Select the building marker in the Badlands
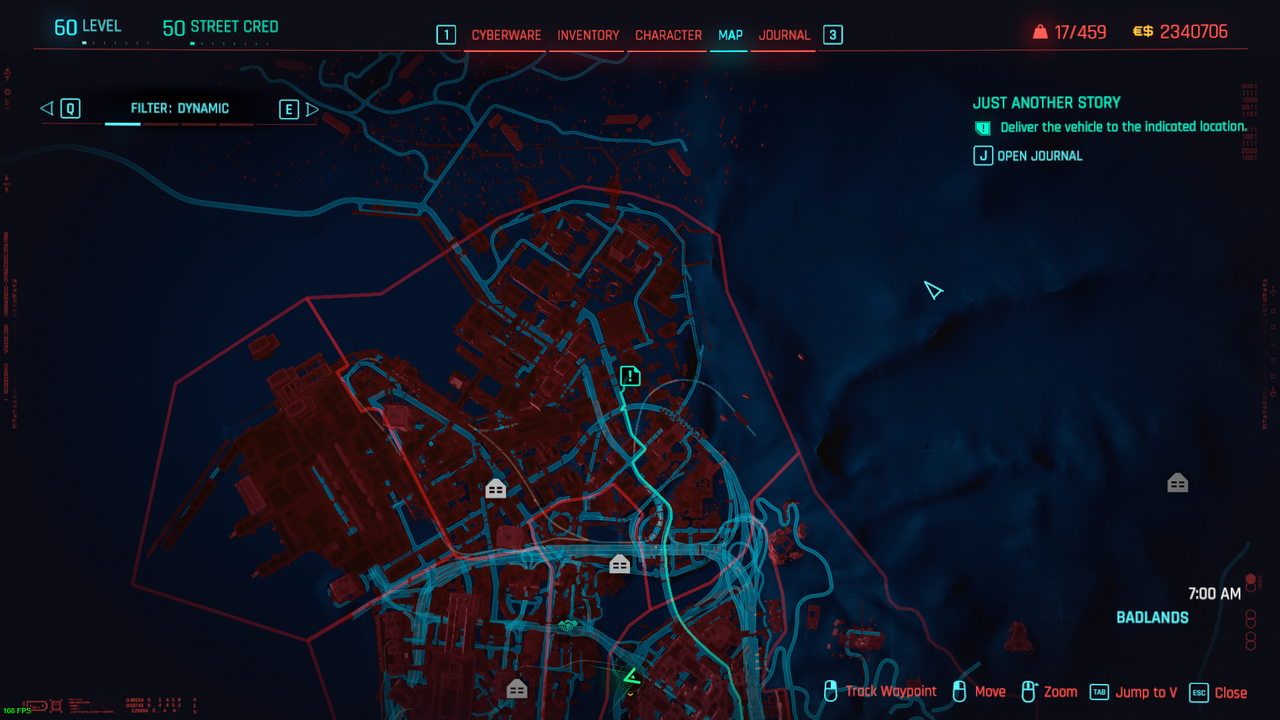 pos(1177,484)
